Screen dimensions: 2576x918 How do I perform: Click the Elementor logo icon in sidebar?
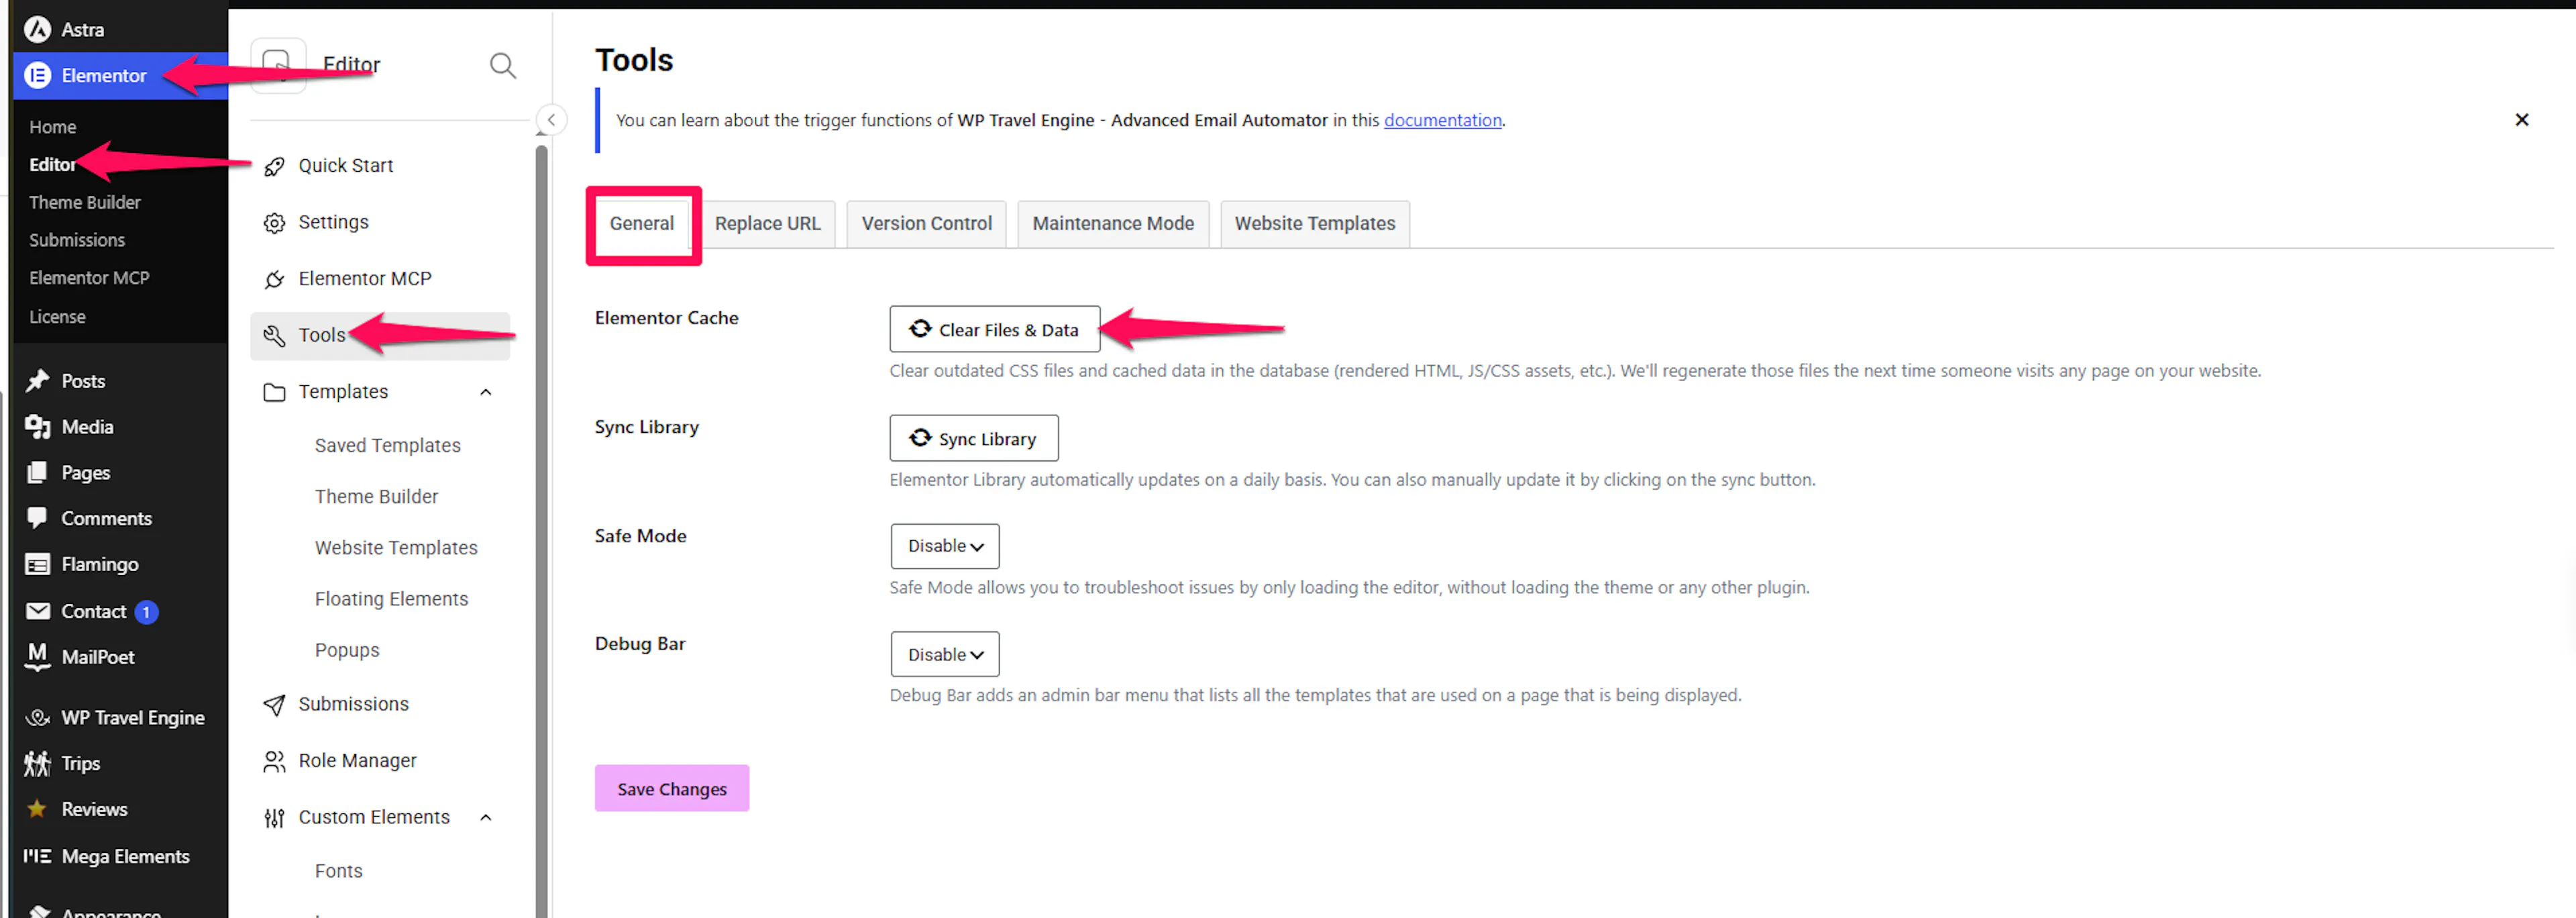click(37, 76)
